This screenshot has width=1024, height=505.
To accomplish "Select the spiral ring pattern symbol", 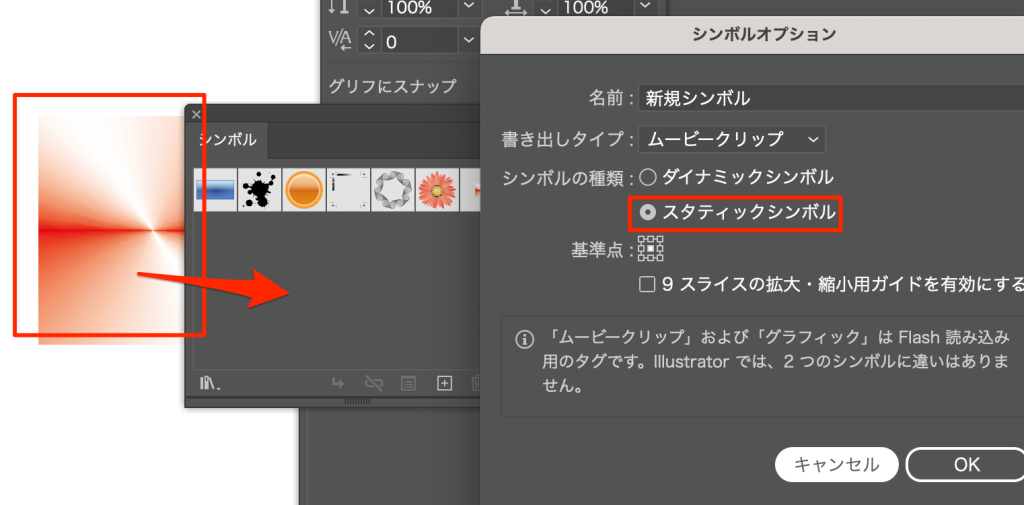I will pyautogui.click(x=393, y=189).
